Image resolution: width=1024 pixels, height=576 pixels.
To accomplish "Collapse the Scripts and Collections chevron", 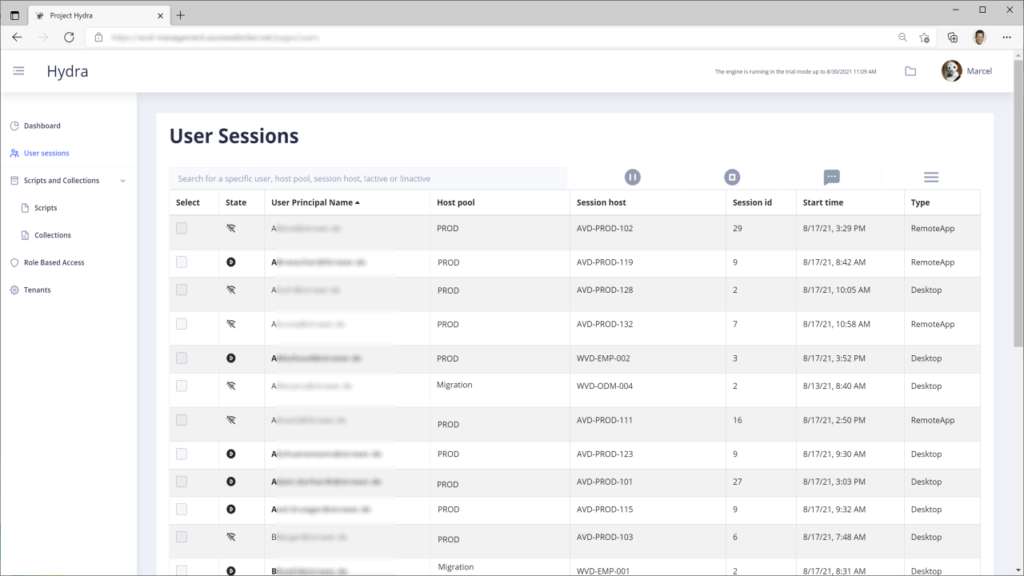I will 123,181.
